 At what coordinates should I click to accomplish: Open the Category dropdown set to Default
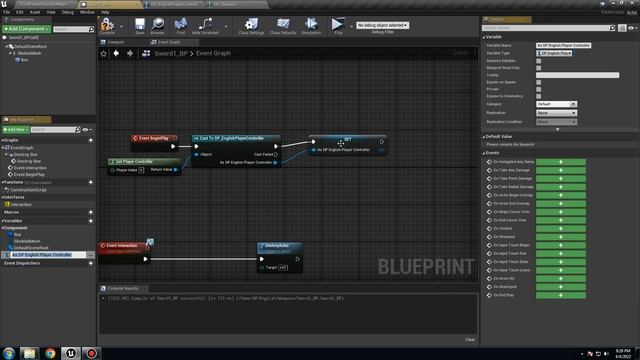point(556,104)
